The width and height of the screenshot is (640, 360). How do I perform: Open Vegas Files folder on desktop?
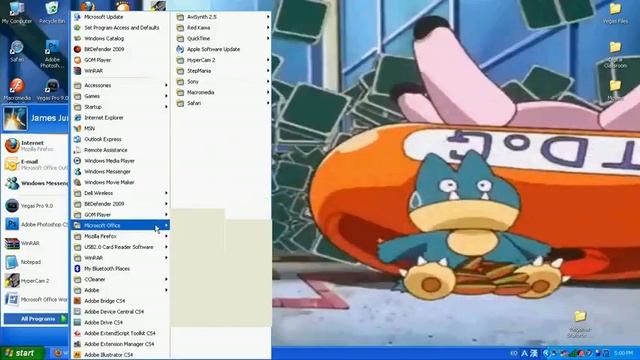tap(615, 13)
